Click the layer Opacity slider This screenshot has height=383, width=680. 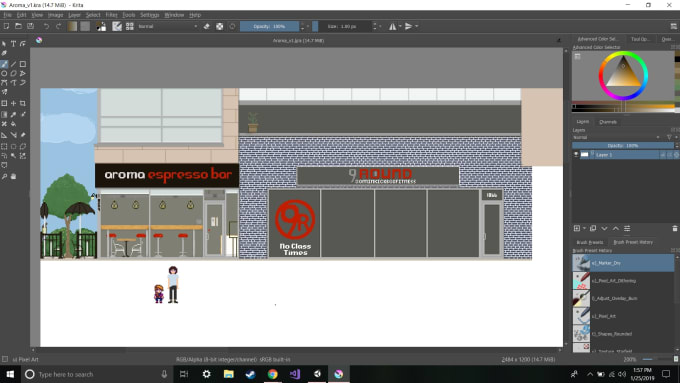pos(622,146)
